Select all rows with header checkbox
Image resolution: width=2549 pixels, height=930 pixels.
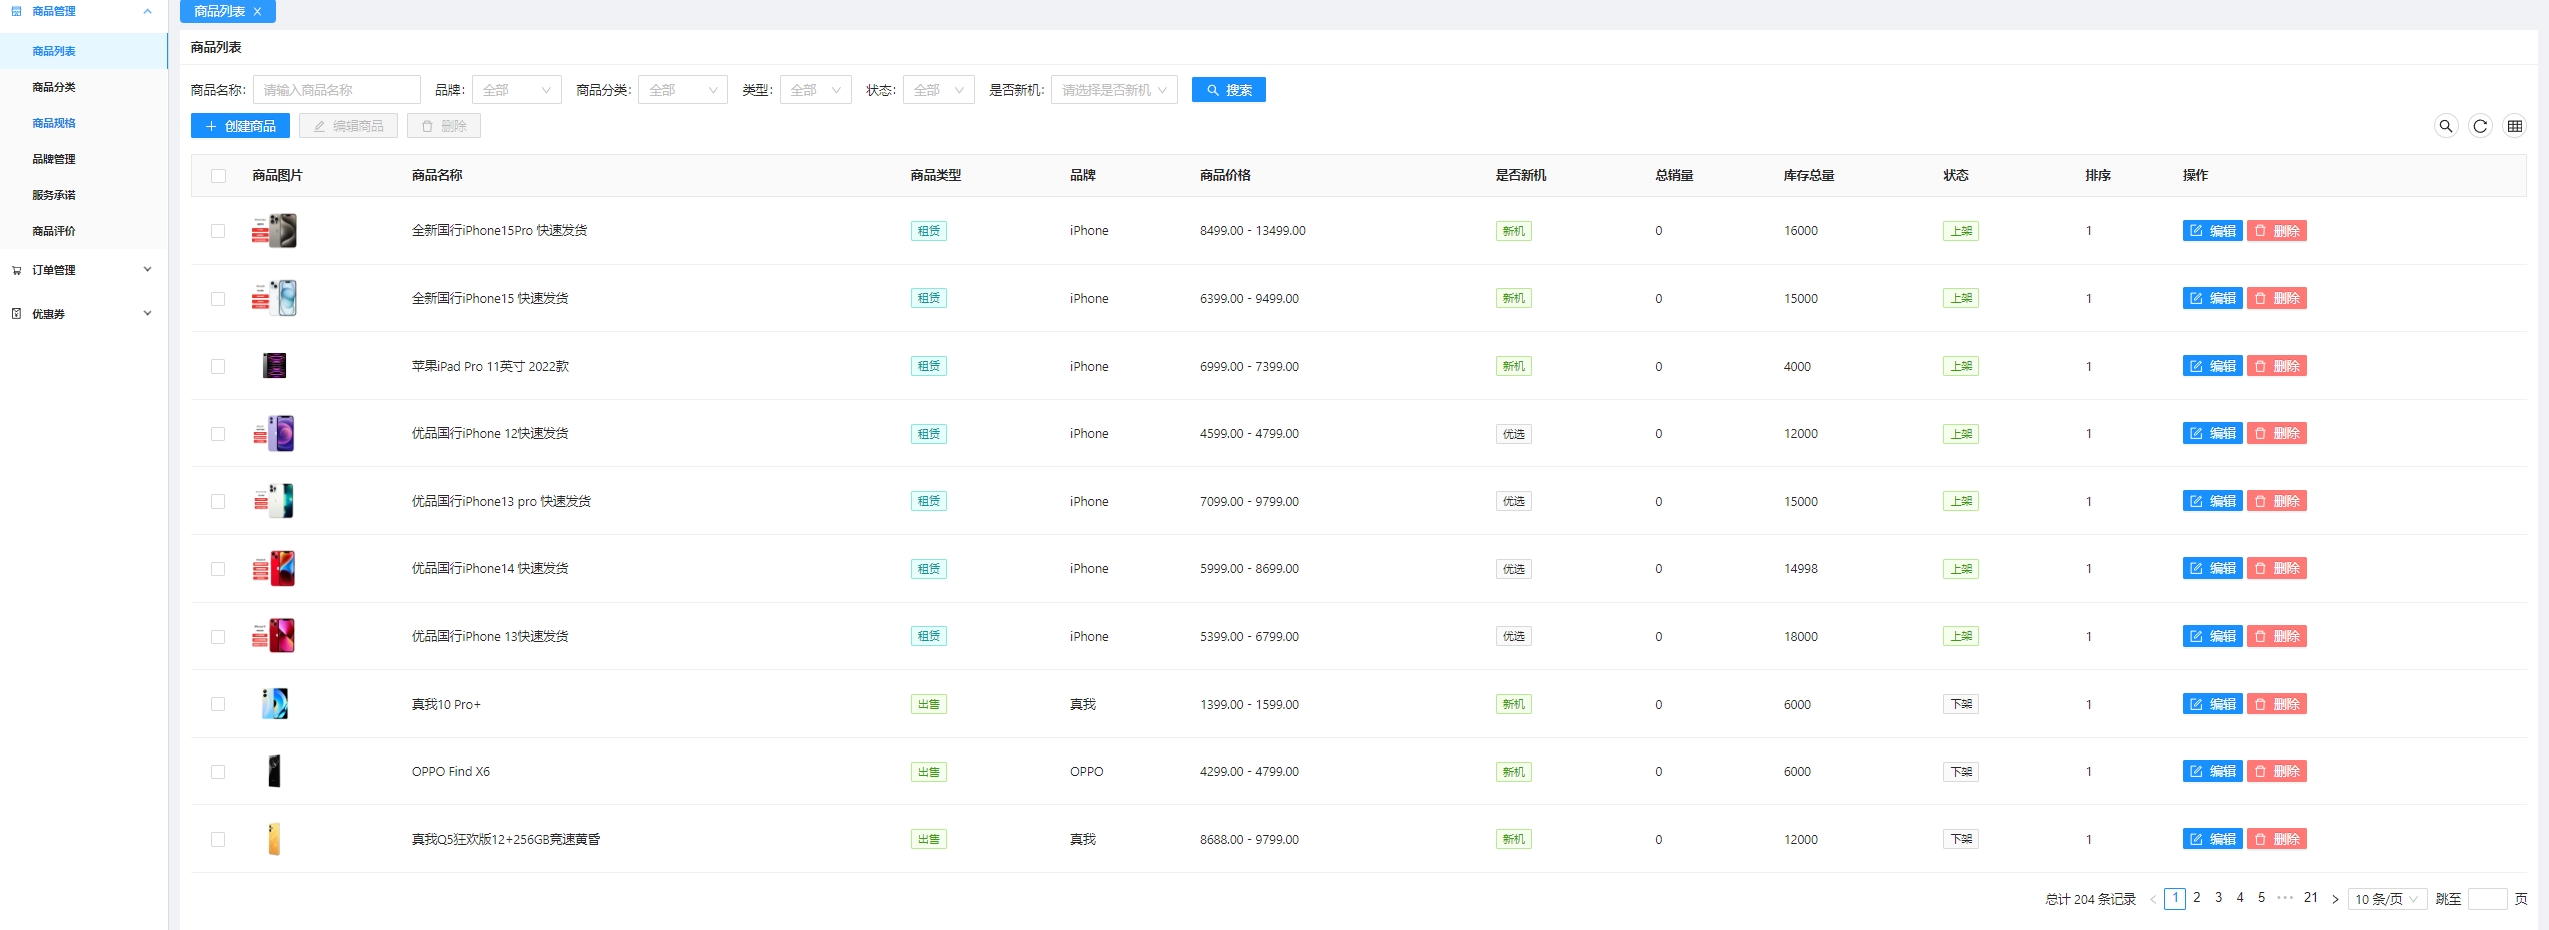coord(218,176)
